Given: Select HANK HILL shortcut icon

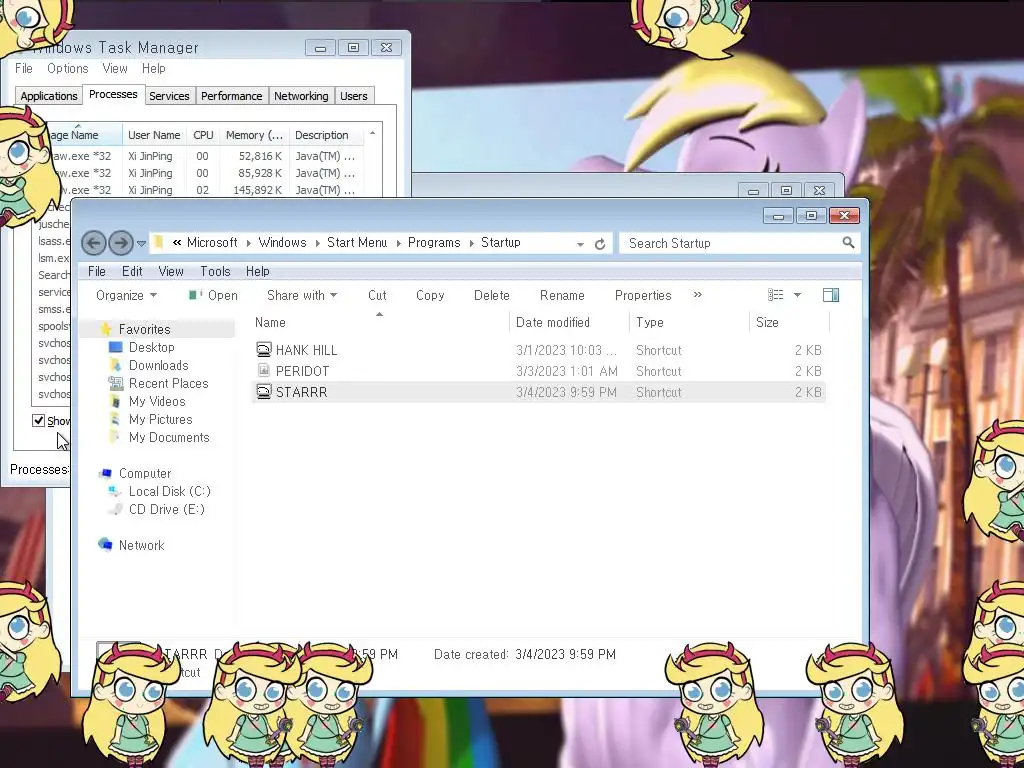Looking at the screenshot, I should coord(263,350).
